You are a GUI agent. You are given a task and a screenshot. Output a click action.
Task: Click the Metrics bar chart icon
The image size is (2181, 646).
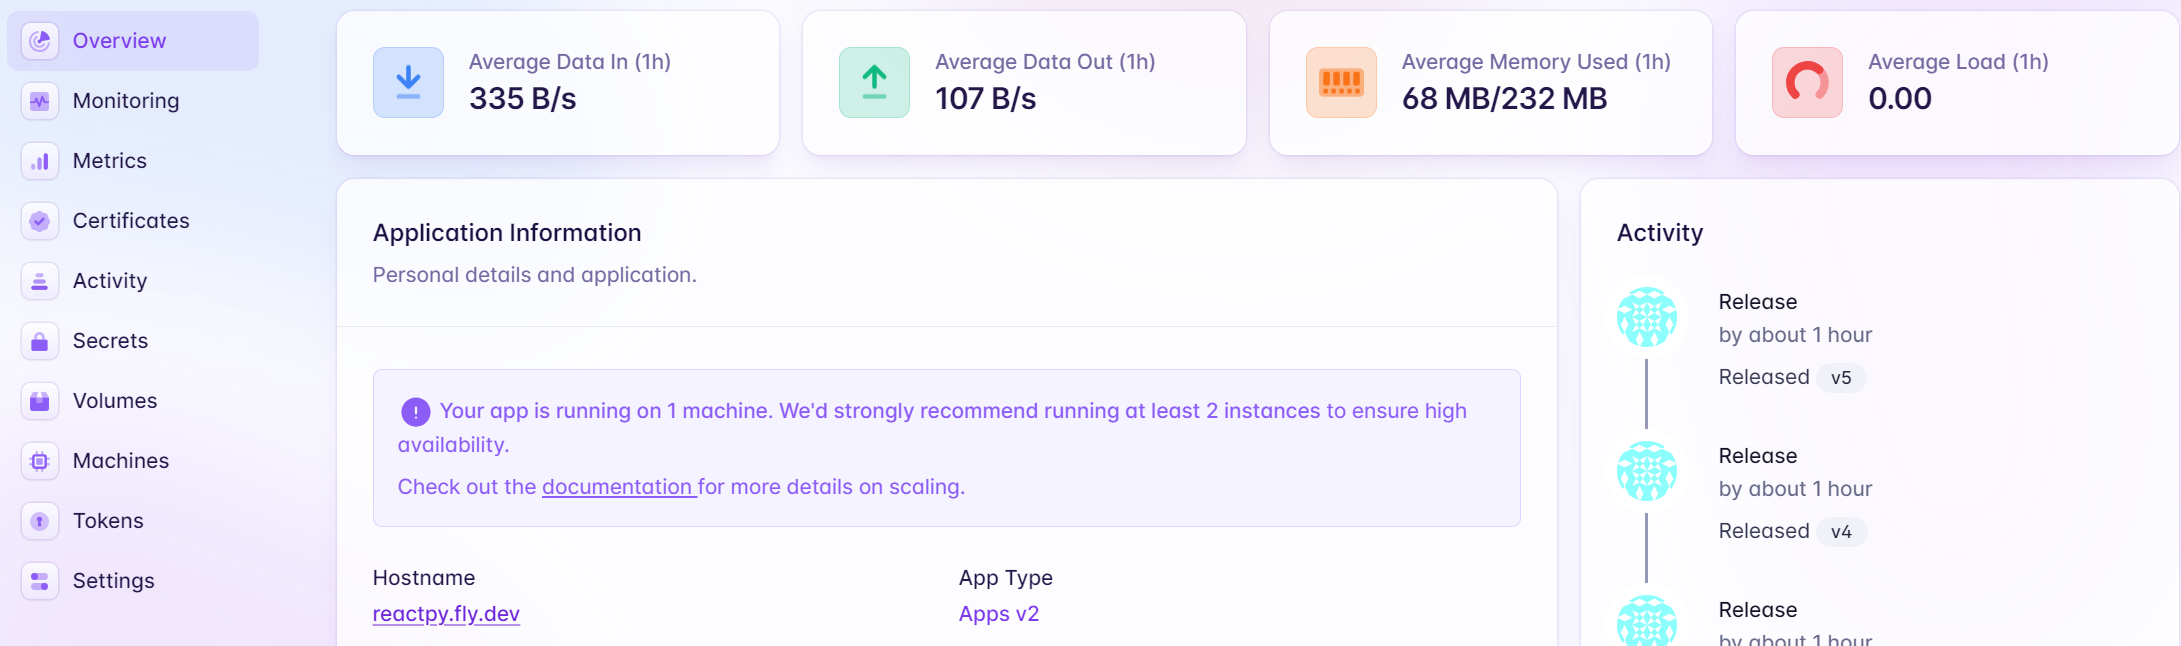pos(40,161)
